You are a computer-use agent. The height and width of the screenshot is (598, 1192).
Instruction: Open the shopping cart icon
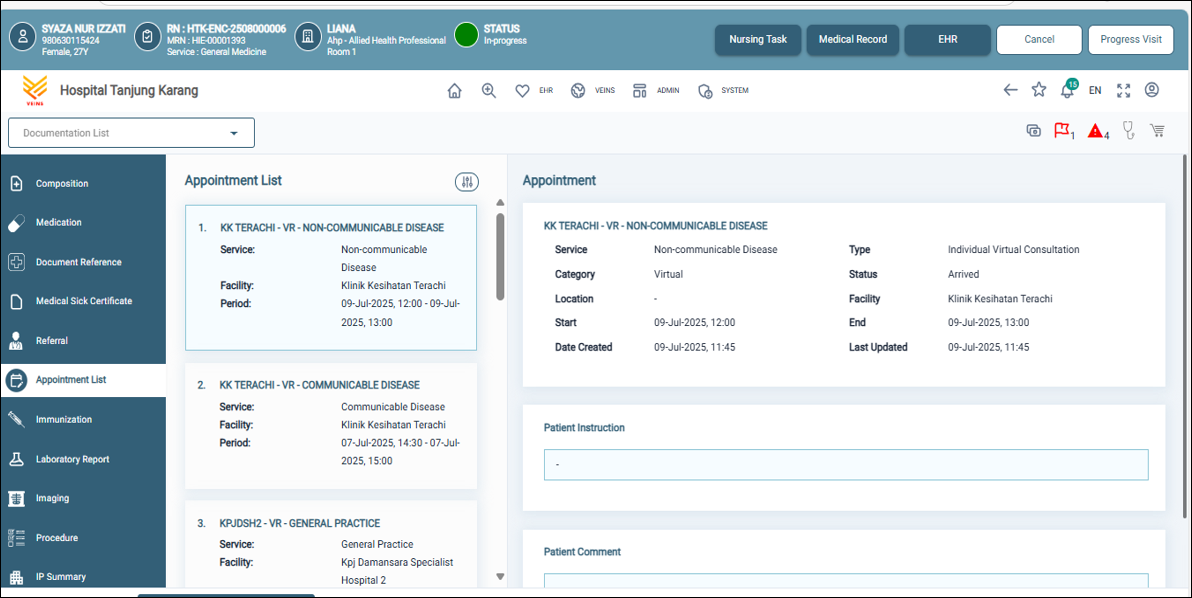[x=1158, y=131]
